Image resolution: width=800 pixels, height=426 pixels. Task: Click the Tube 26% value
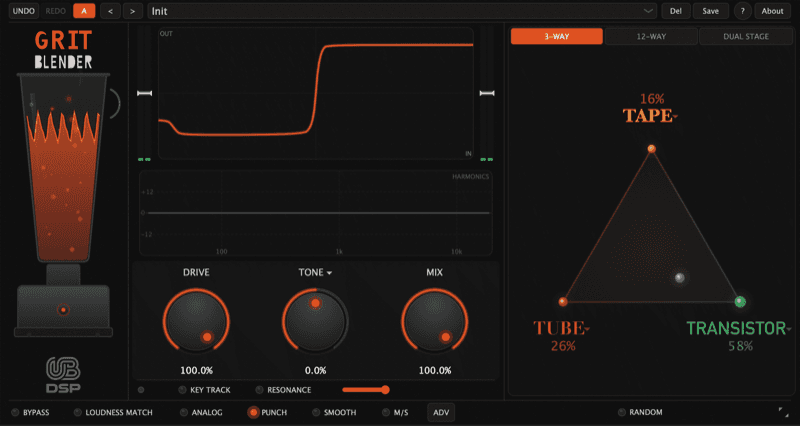563,346
